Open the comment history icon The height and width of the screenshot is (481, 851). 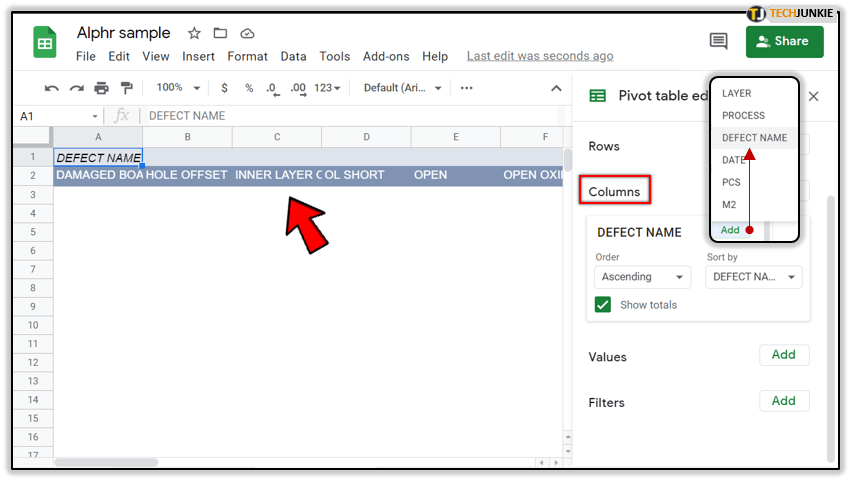click(718, 41)
